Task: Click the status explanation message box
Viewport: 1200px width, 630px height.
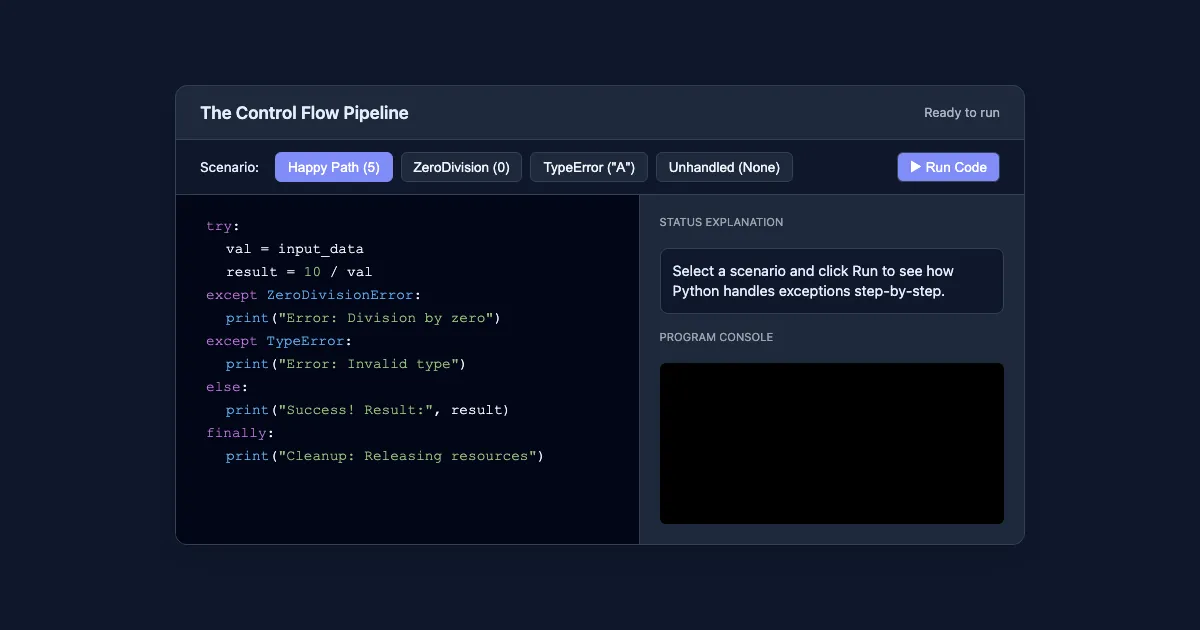Action: tap(831, 281)
